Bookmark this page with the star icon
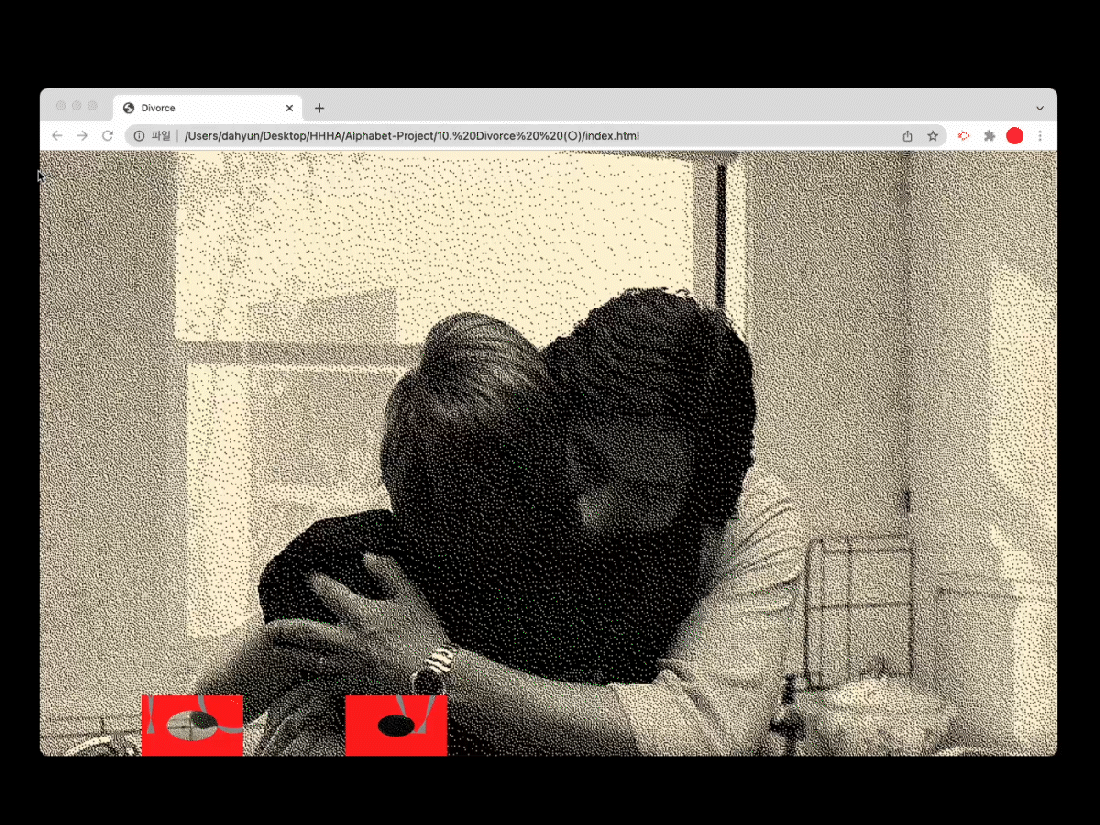Screen dimensions: 1100x825 pyautogui.click(x=932, y=136)
